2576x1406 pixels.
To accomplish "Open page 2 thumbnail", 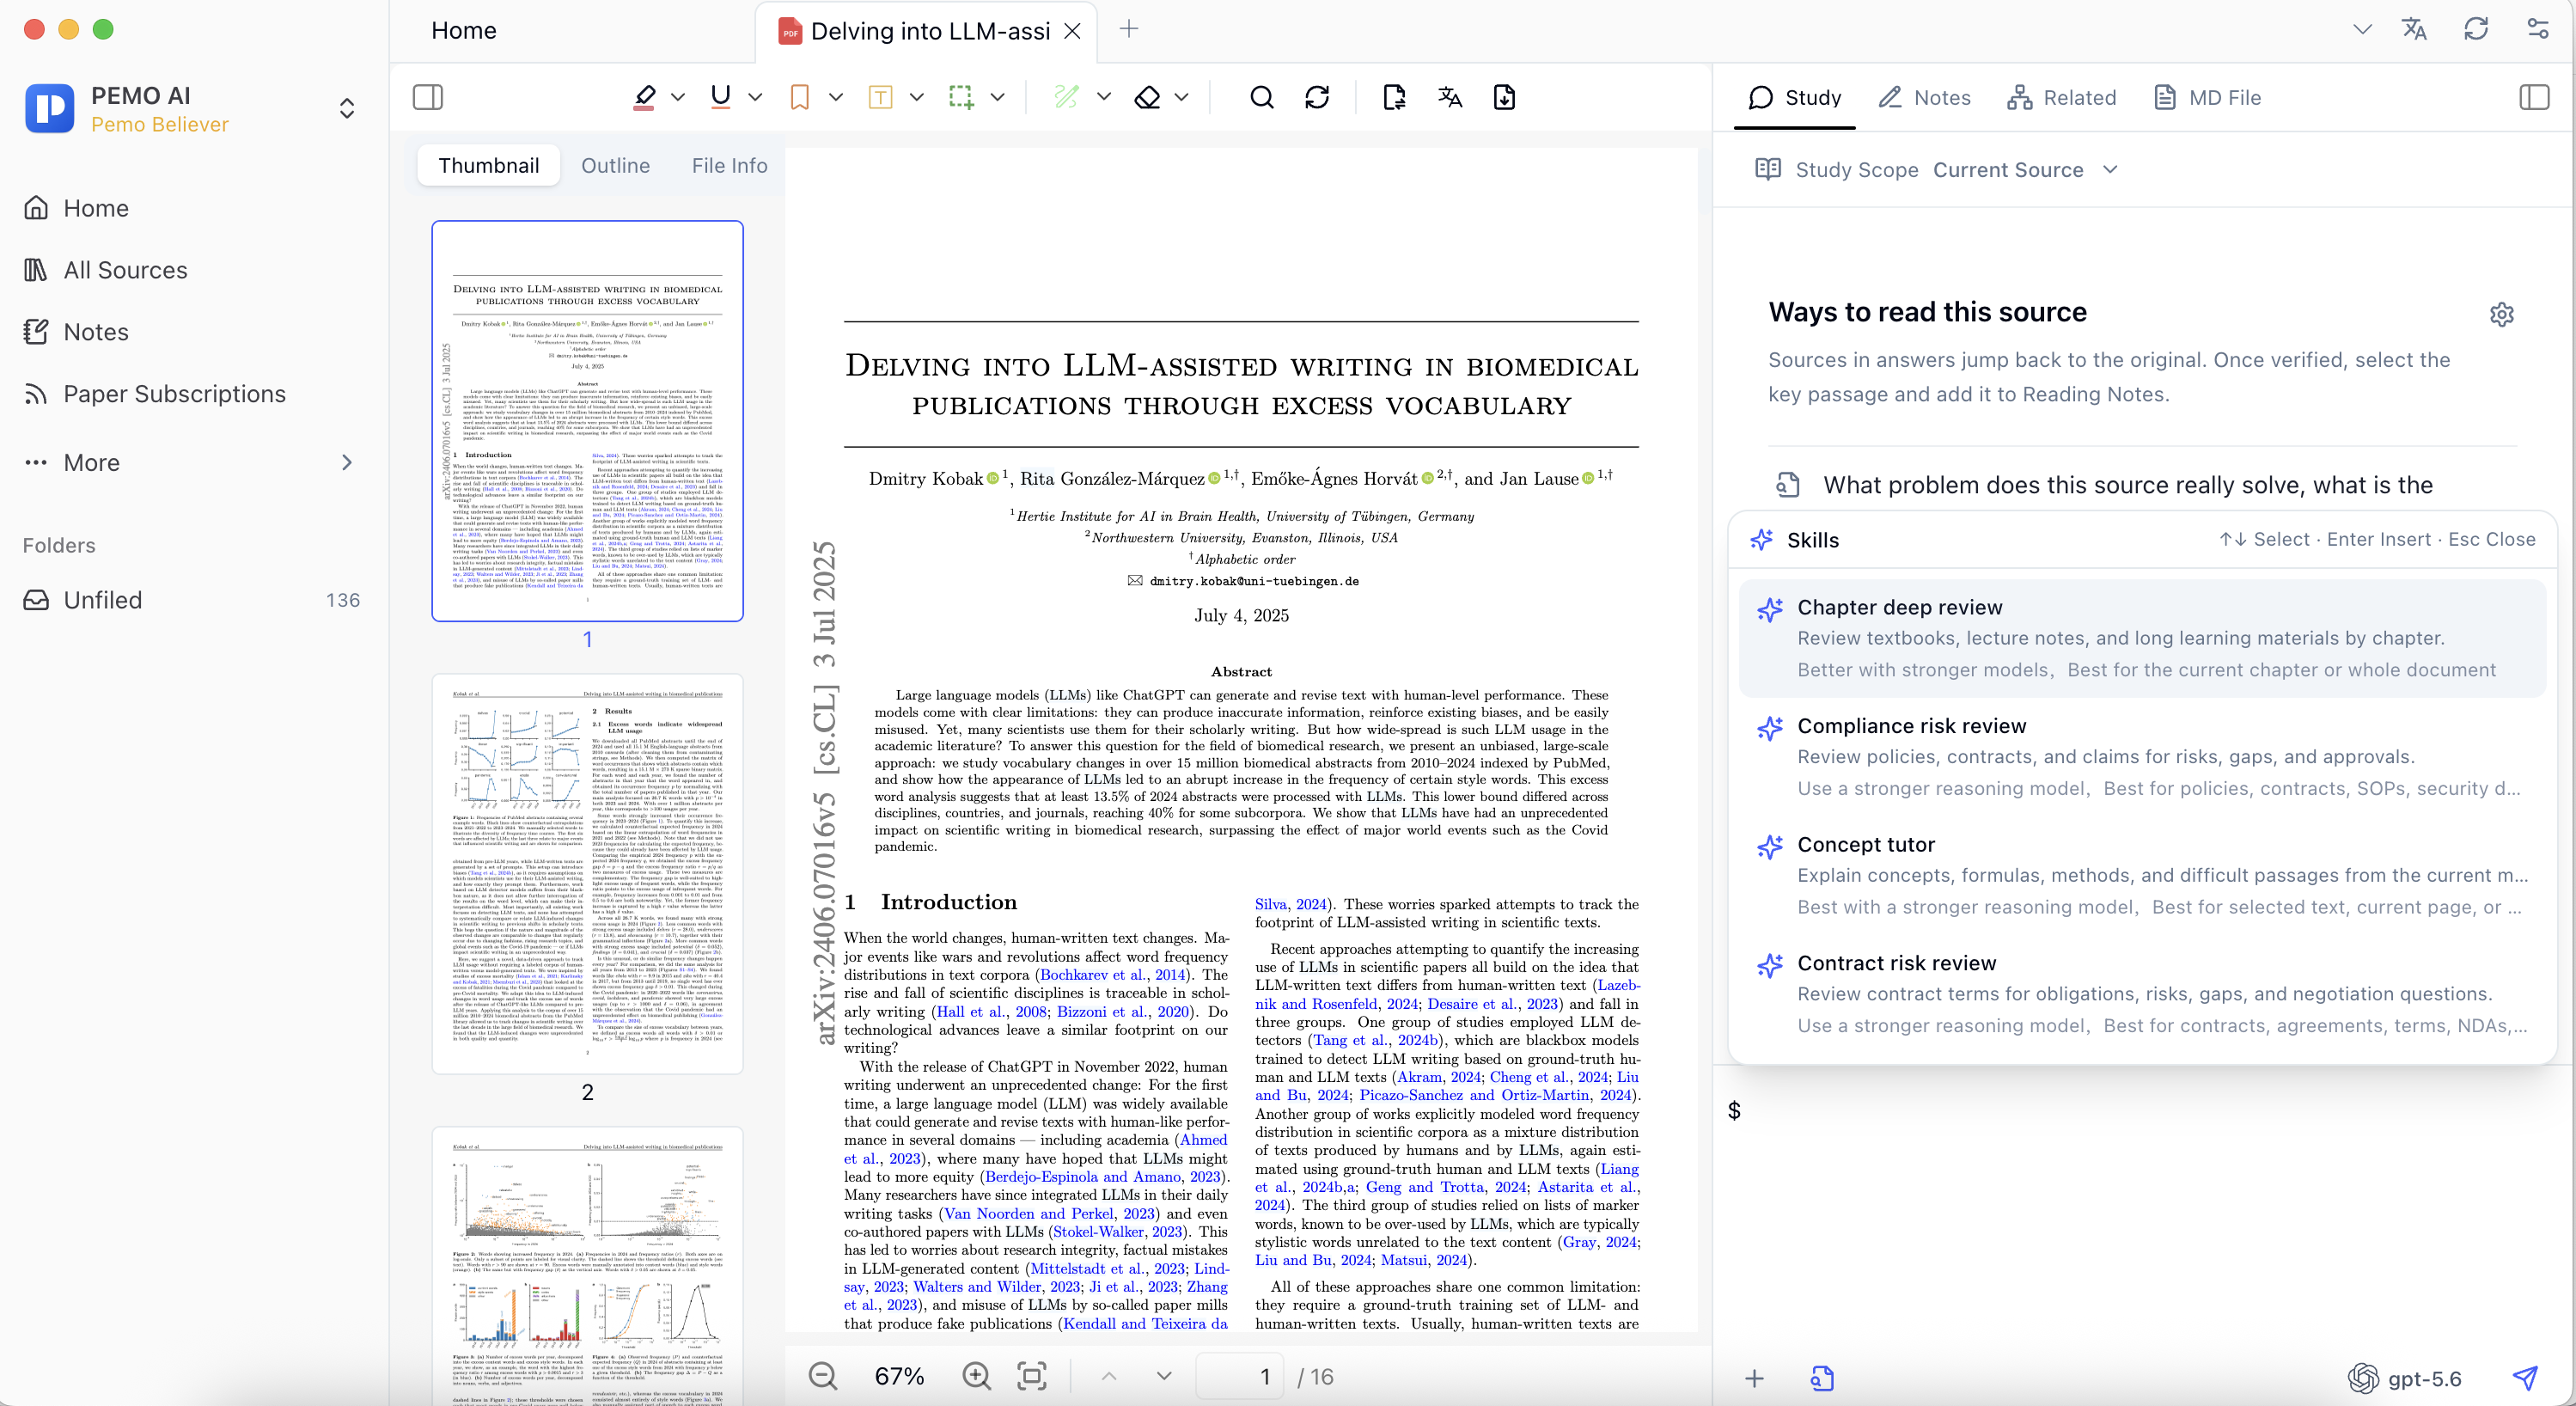I will 587,873.
